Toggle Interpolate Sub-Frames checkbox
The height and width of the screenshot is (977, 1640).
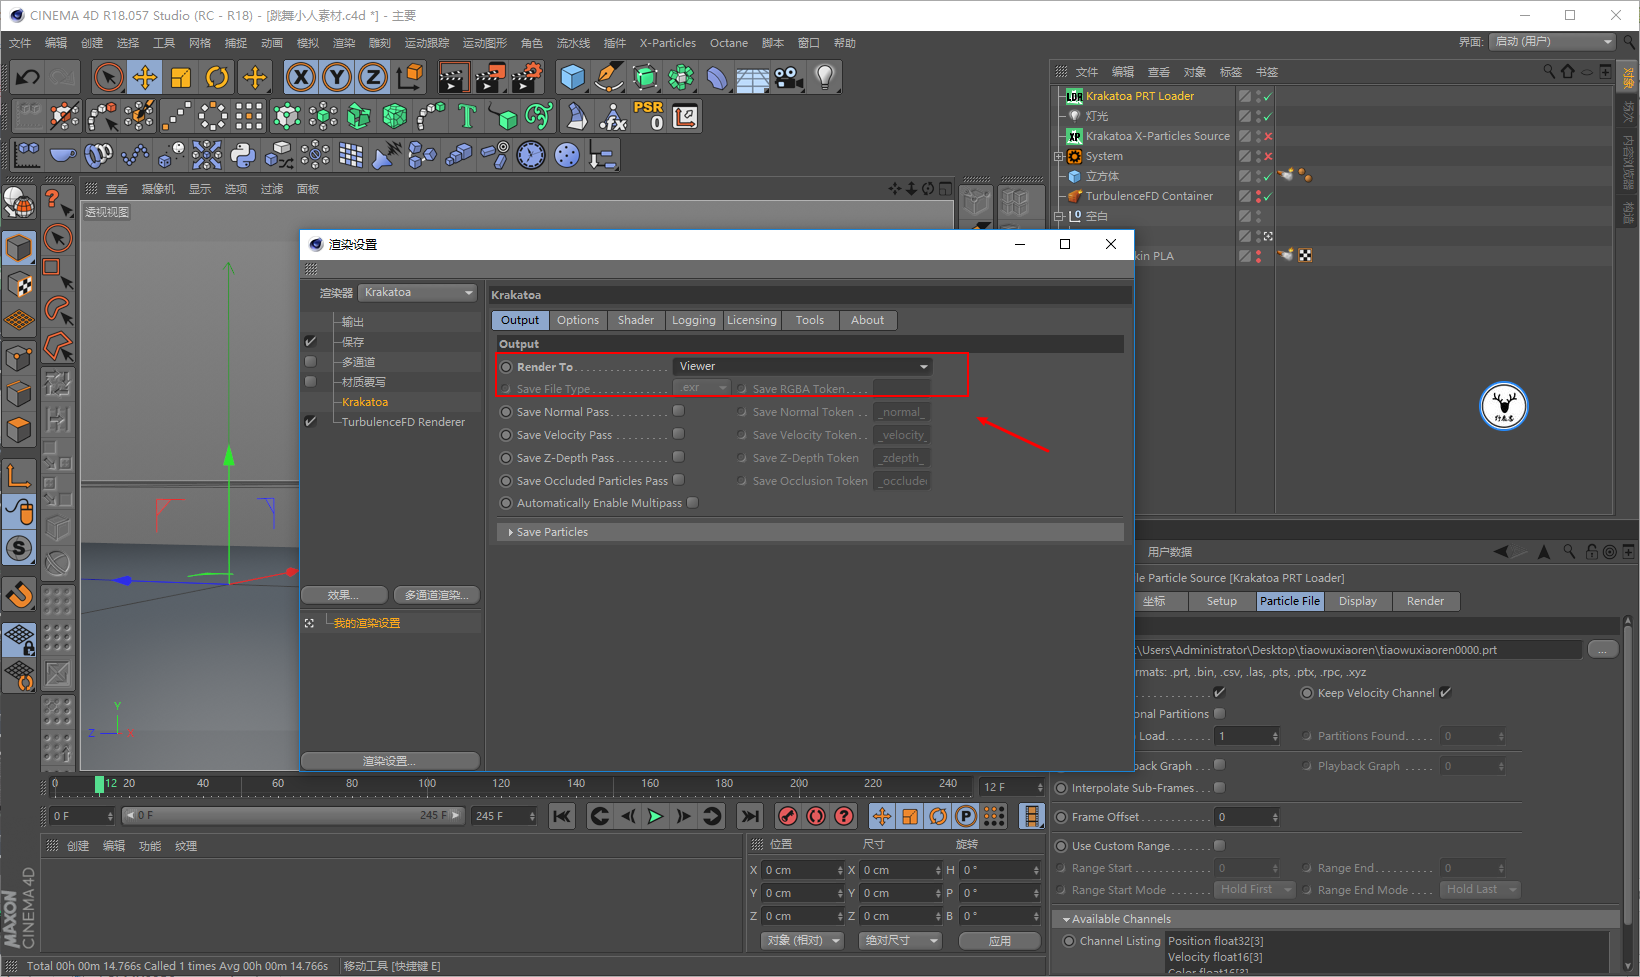point(1220,787)
